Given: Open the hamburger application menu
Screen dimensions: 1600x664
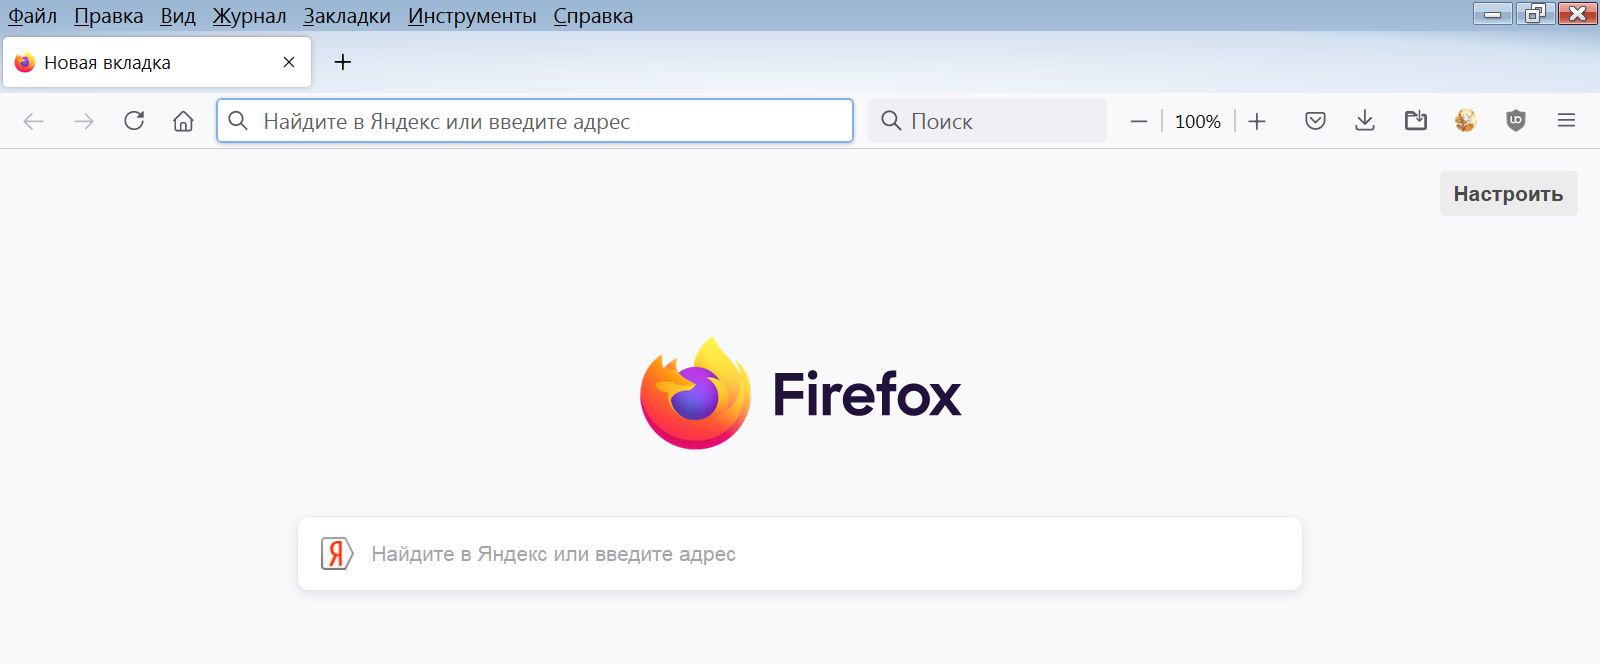Looking at the screenshot, I should (1566, 121).
